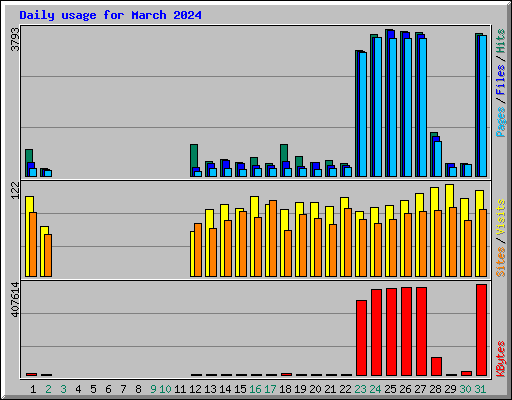Click day 23 on the x-axis
This screenshot has height=400, width=512.
pyautogui.click(x=360, y=389)
